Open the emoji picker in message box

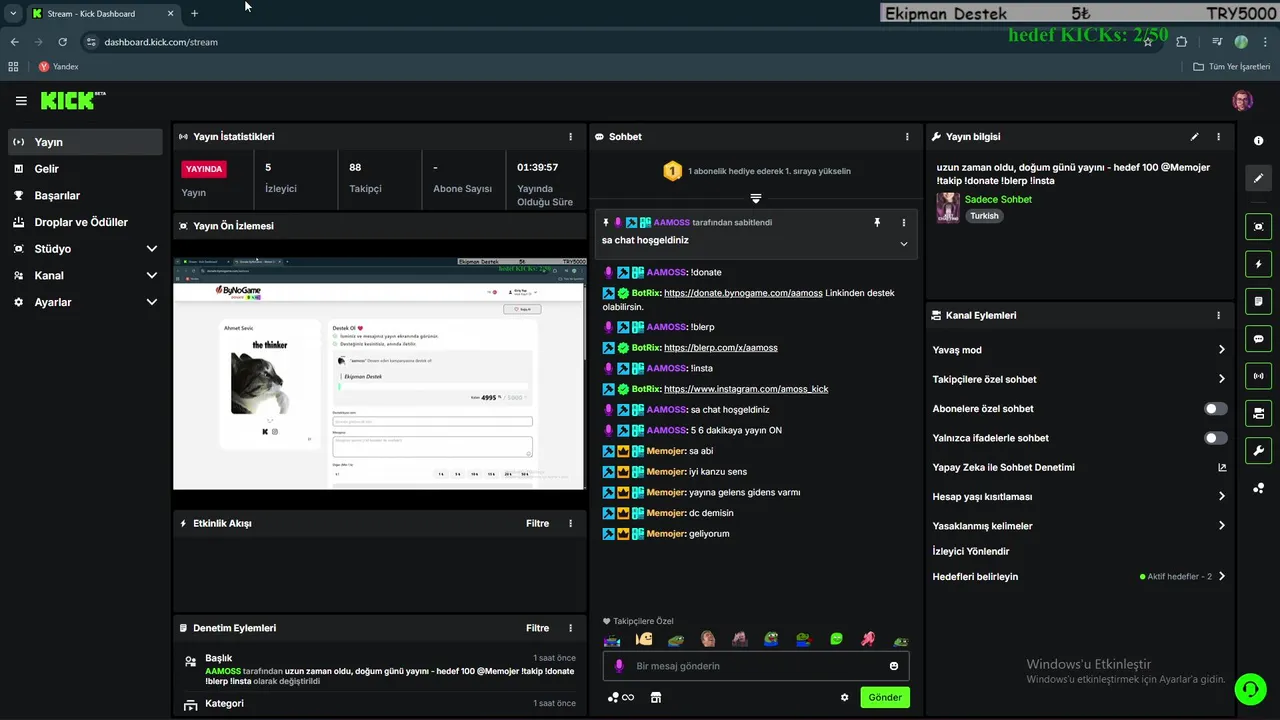pos(894,666)
